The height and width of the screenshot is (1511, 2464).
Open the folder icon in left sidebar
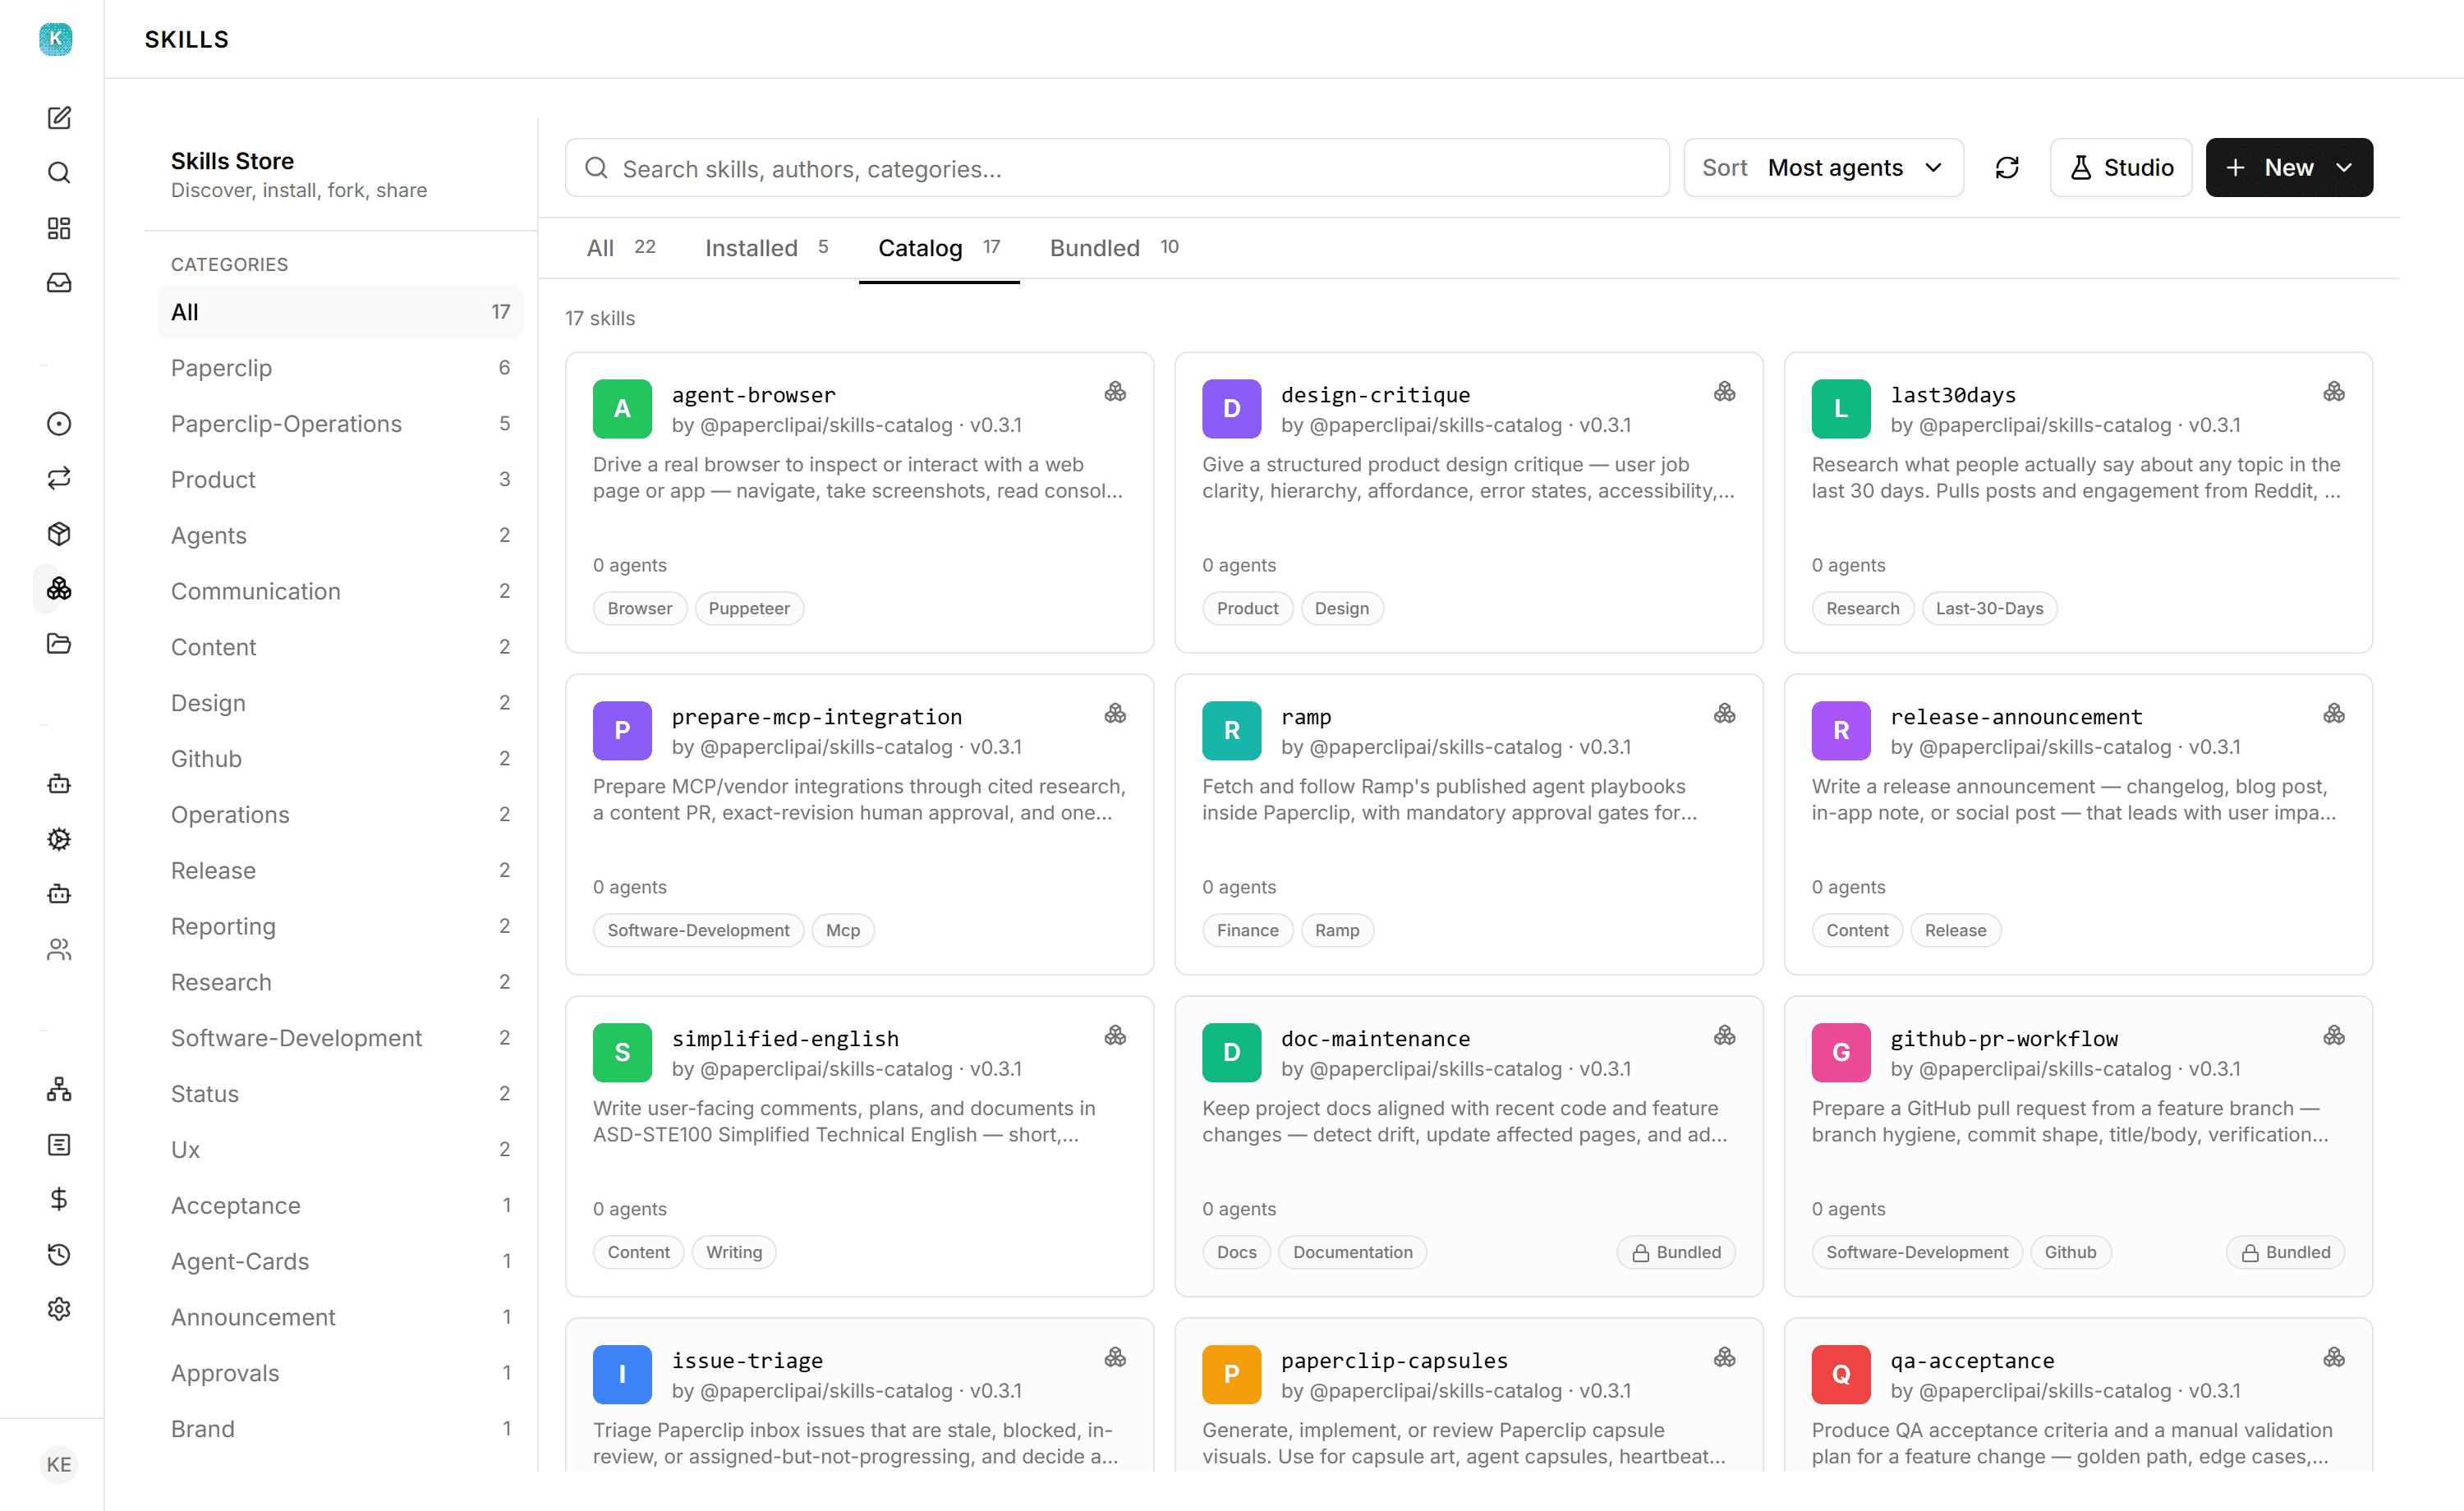click(59, 643)
